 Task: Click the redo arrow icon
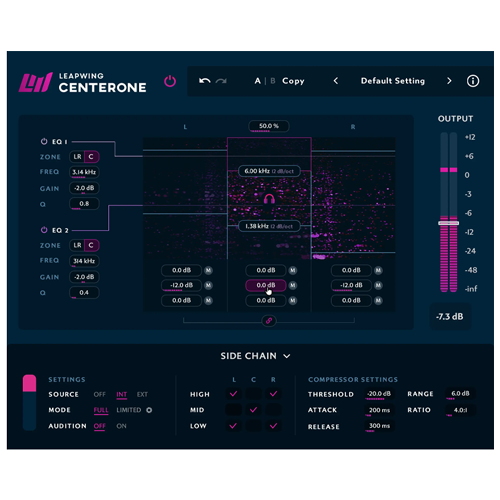(221, 81)
